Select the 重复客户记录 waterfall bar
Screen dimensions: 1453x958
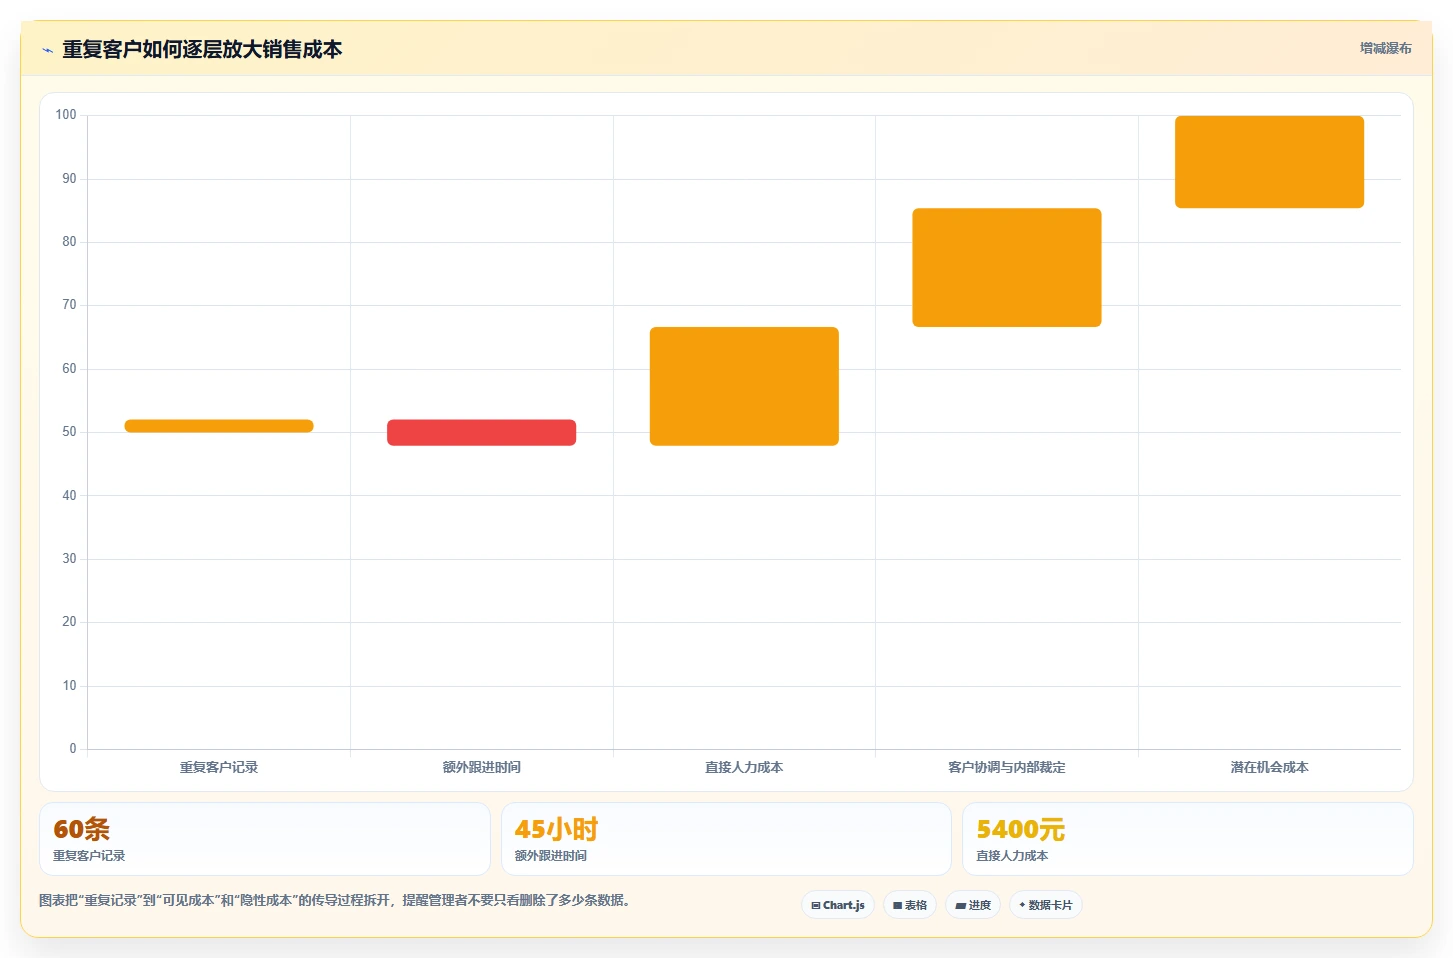(x=219, y=426)
